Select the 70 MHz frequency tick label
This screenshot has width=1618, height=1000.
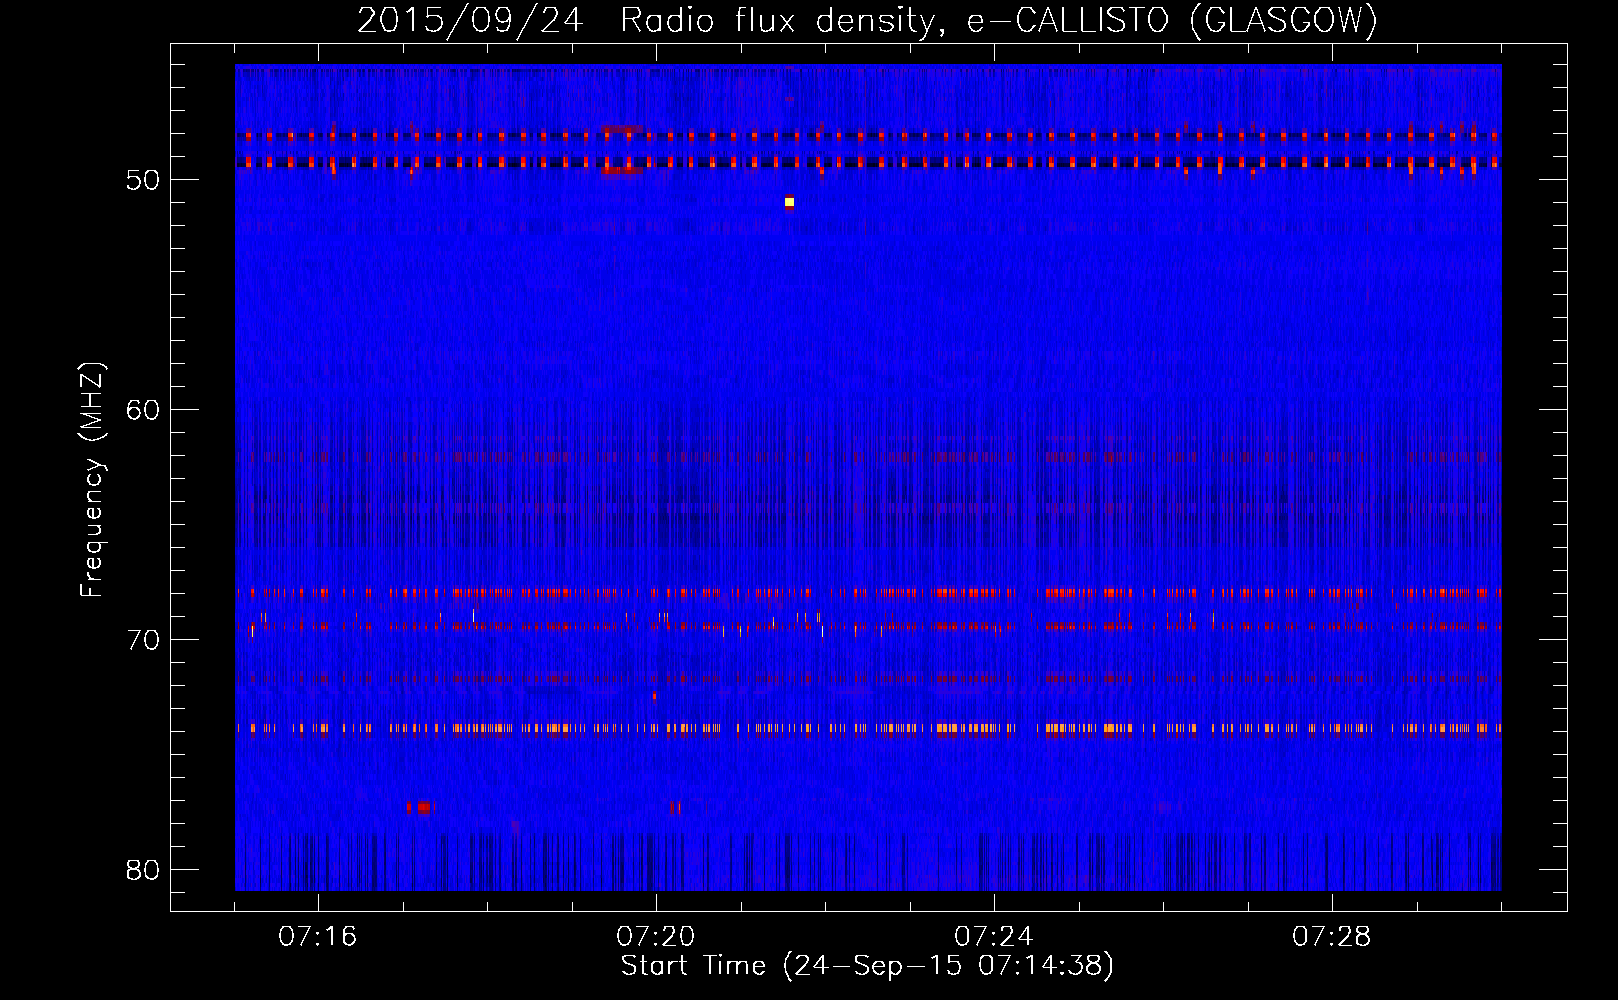coord(142,640)
